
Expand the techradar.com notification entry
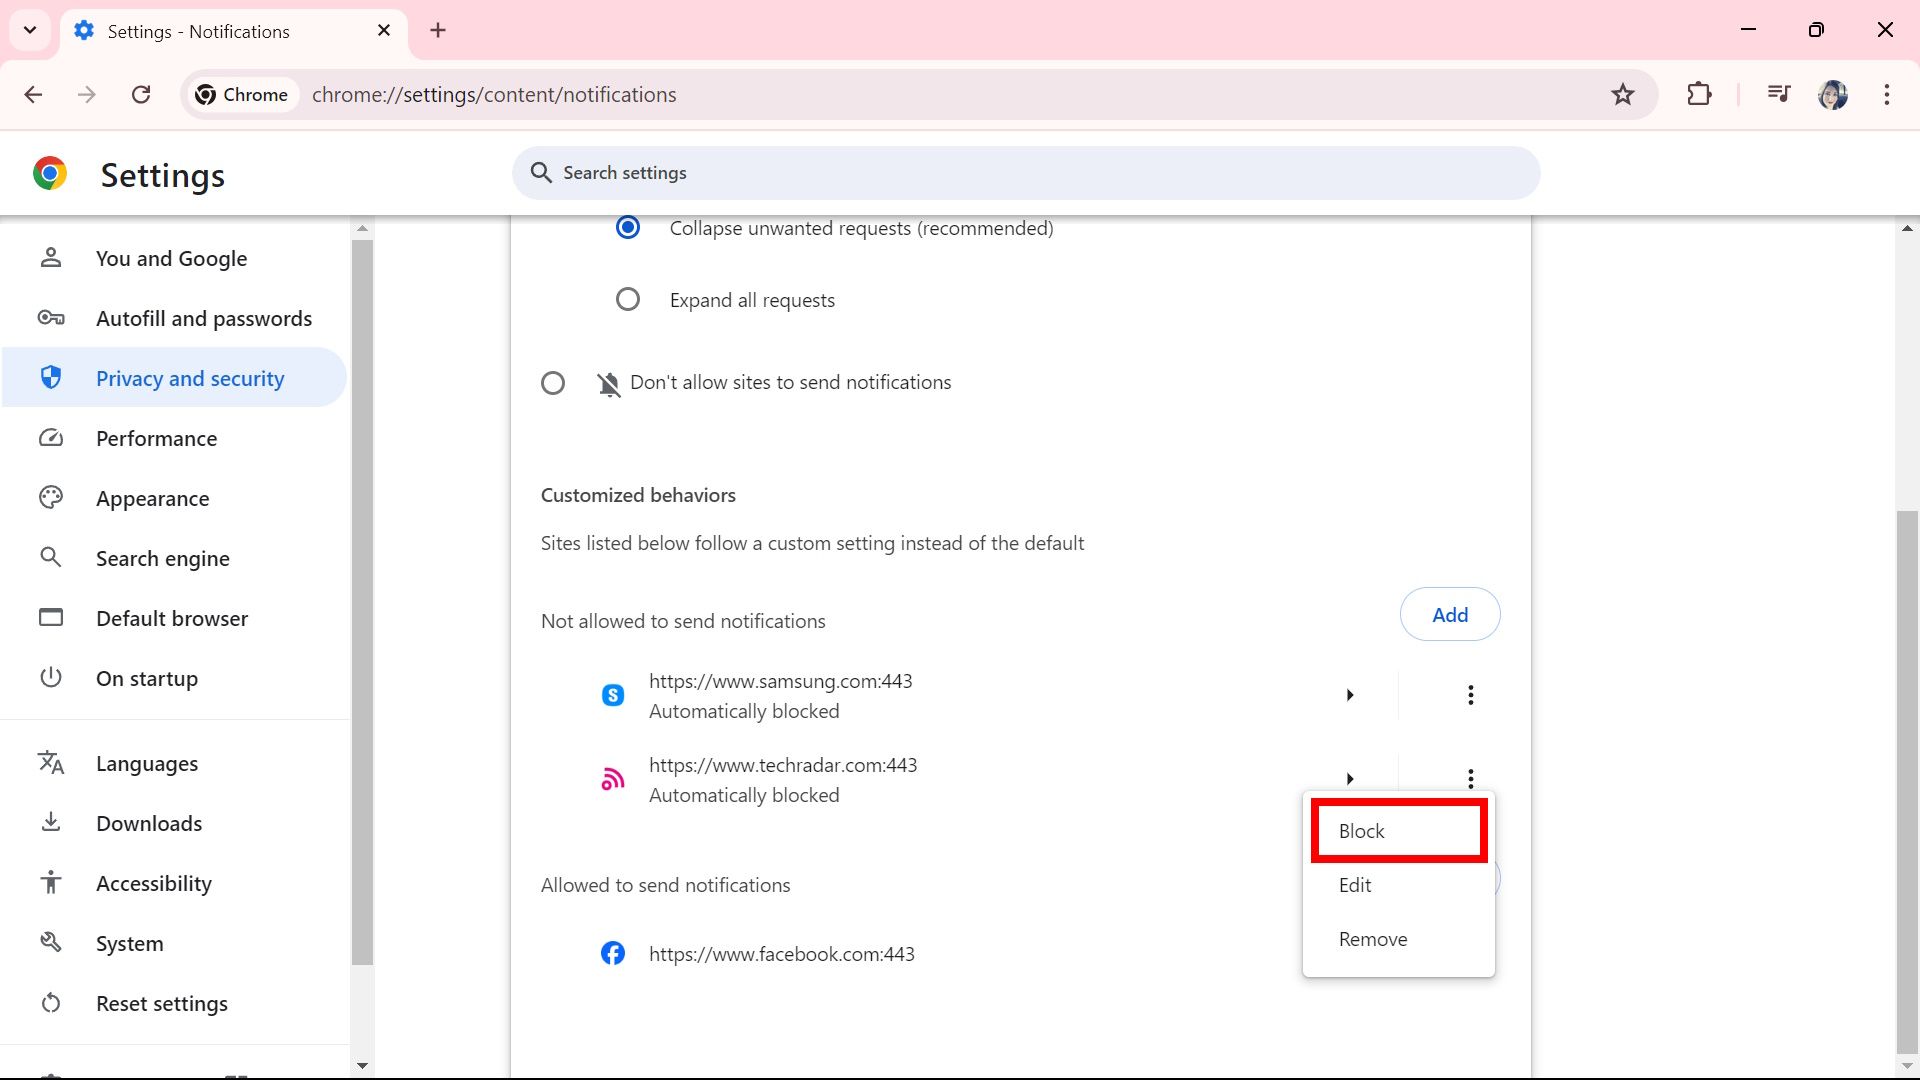click(x=1350, y=778)
